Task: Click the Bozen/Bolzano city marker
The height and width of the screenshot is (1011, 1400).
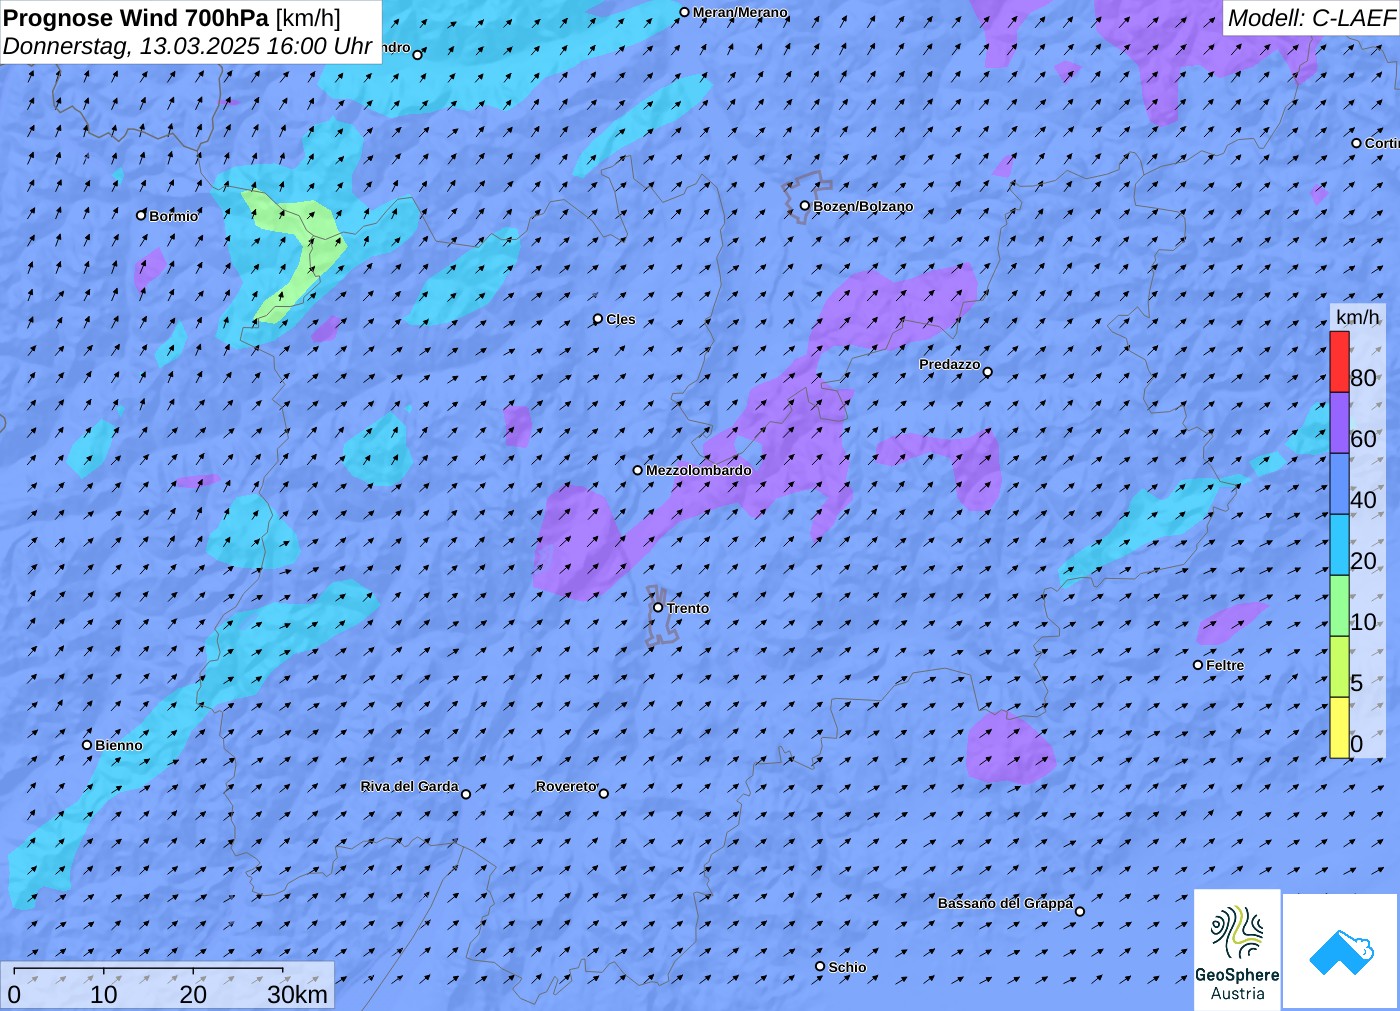Action: [805, 206]
